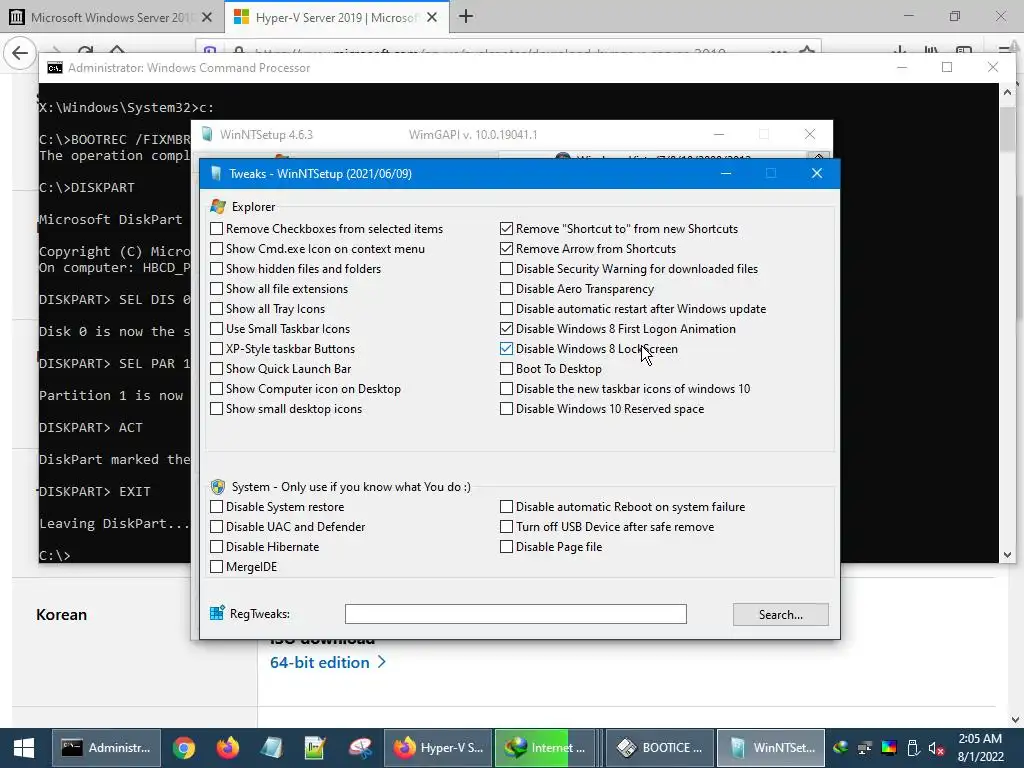Click the safely remove USB tray icon

tap(913, 748)
